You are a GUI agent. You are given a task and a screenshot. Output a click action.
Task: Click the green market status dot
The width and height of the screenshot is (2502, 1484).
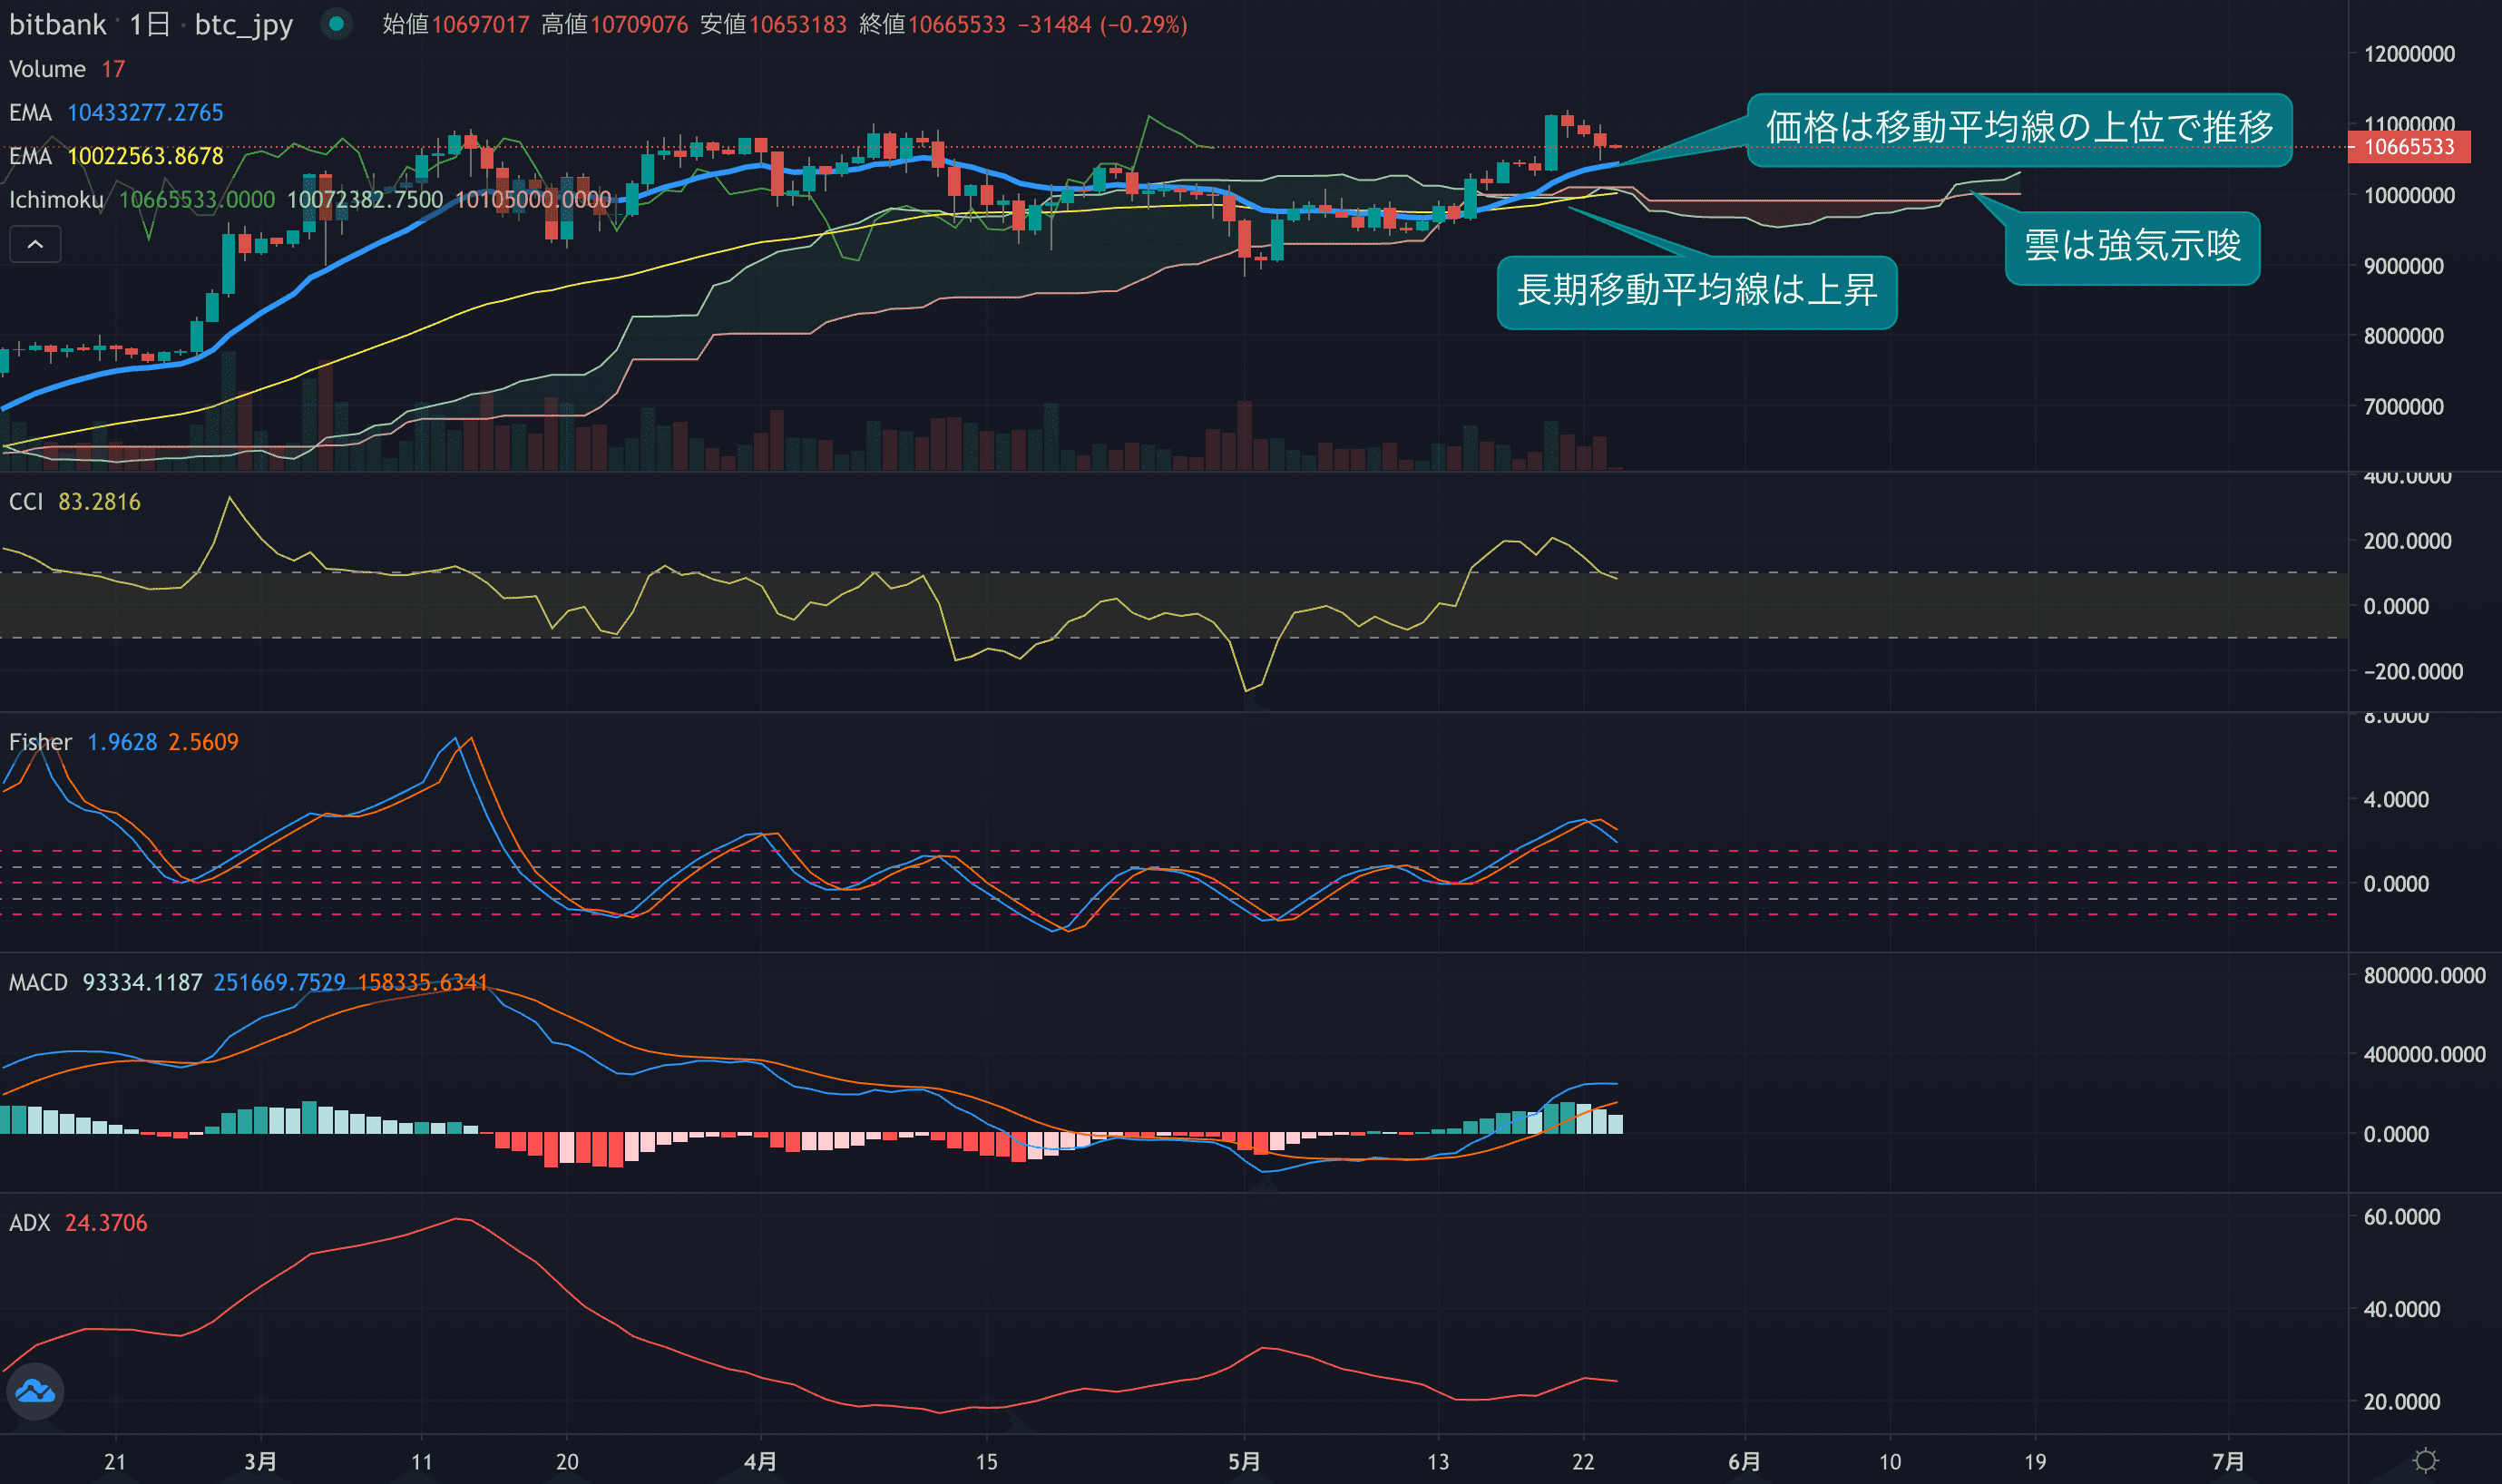pos(337,23)
